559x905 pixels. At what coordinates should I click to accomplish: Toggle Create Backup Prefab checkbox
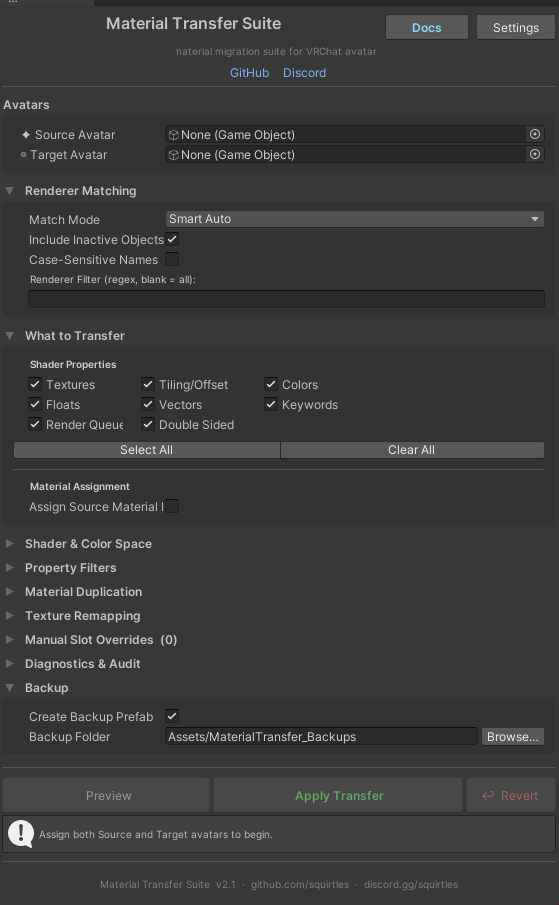tap(172, 716)
